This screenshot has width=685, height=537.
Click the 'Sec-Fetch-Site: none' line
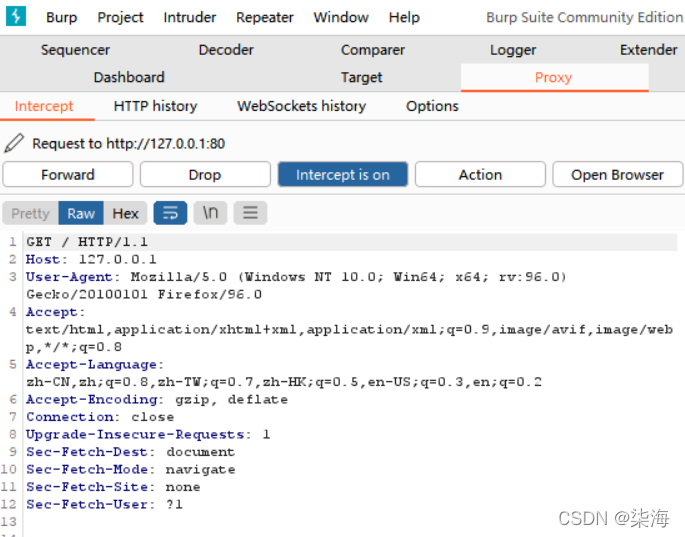[x=113, y=486]
